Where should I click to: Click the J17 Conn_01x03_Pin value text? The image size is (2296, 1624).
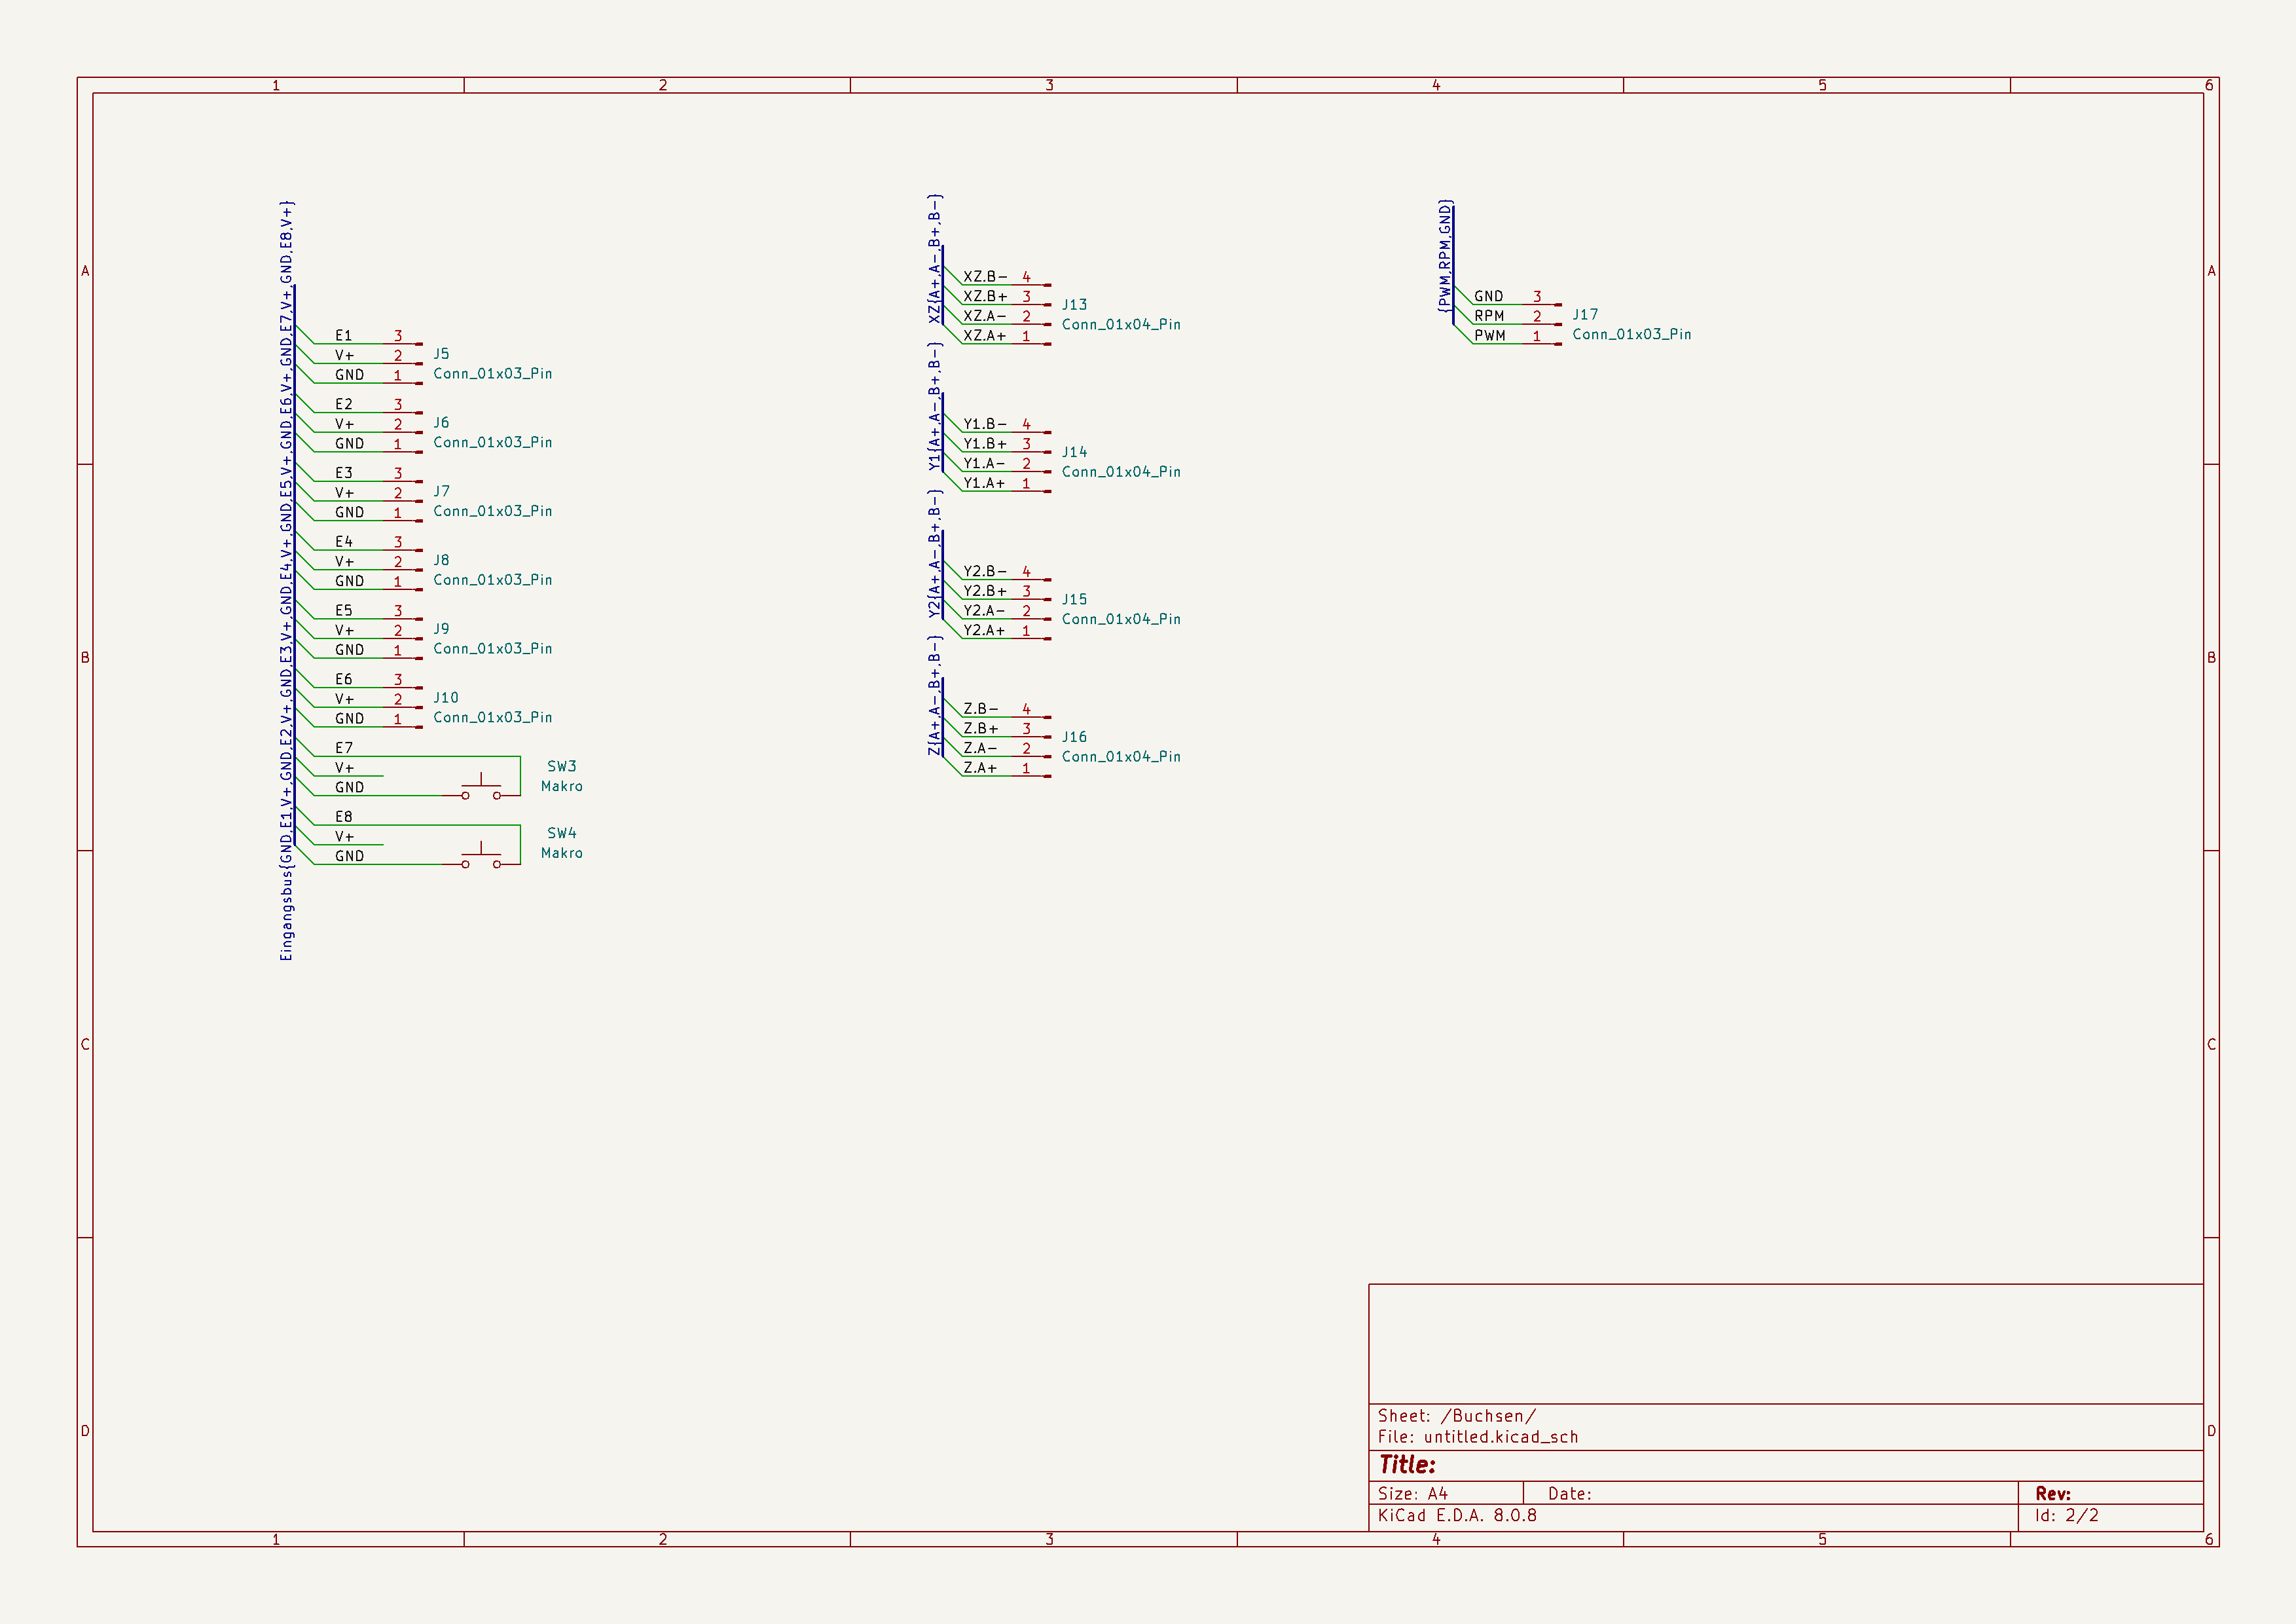pos(1631,335)
